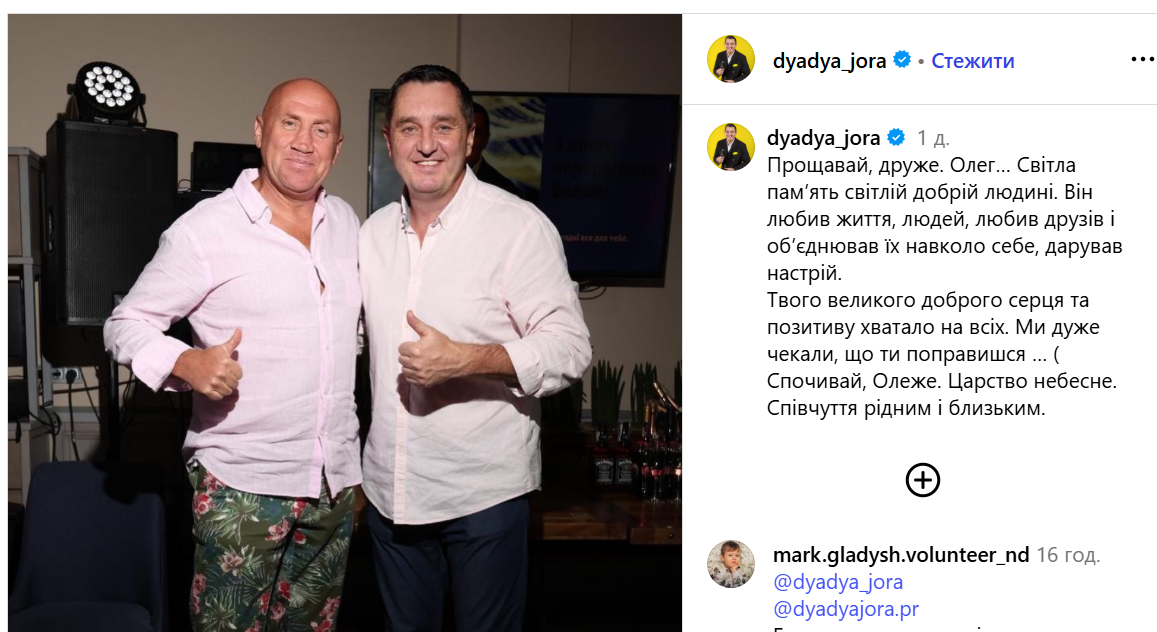
Task: Follow the account via Стежити
Action: (x=973, y=60)
